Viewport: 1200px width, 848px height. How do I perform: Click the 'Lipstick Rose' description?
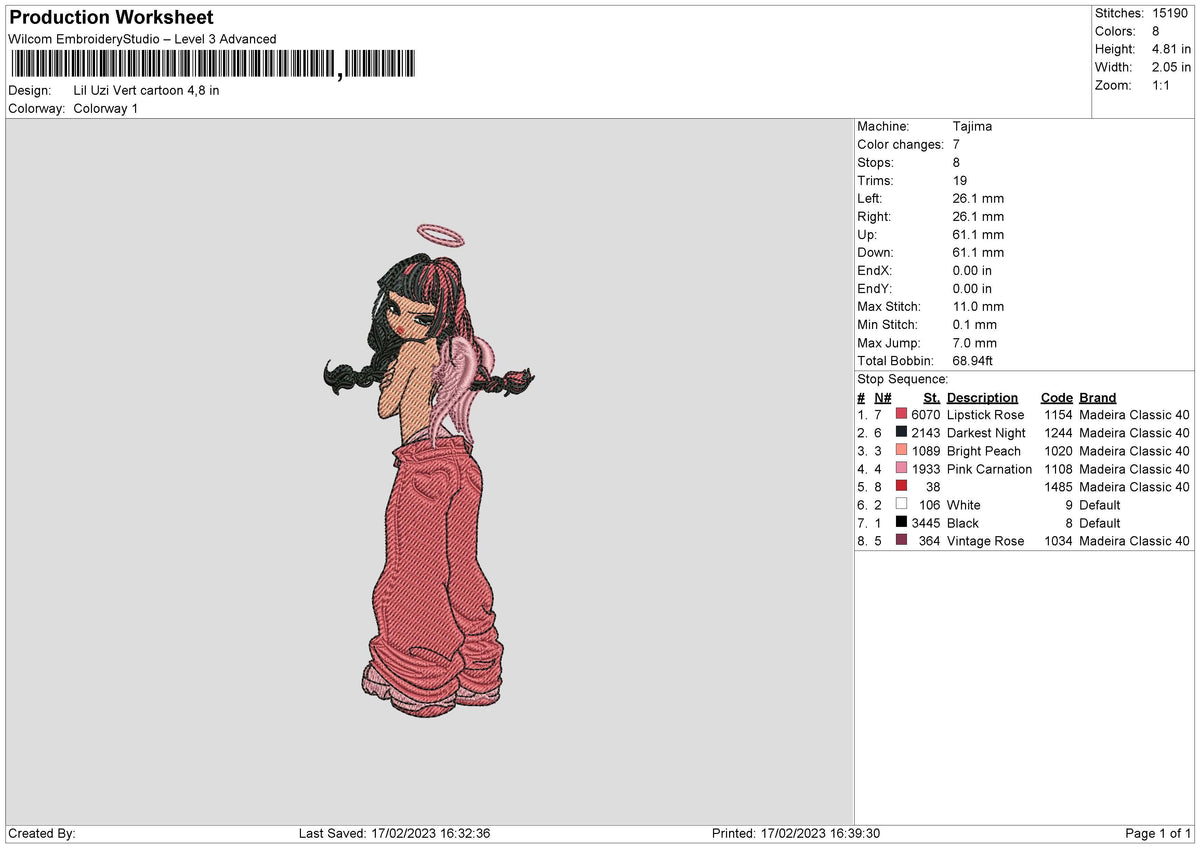(x=985, y=414)
